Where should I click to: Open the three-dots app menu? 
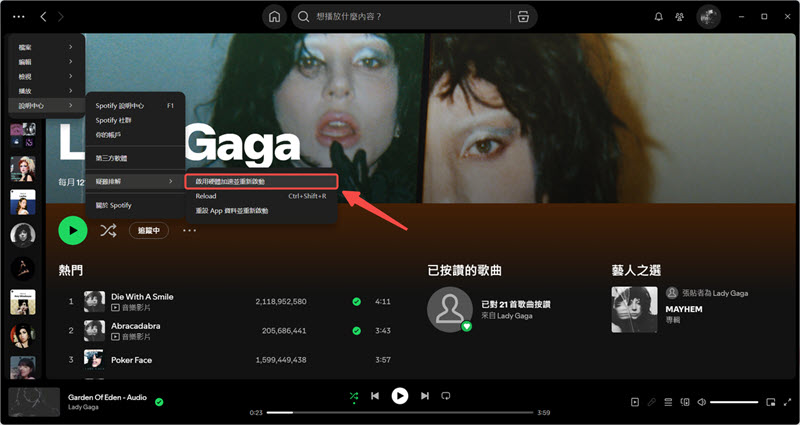[18, 17]
